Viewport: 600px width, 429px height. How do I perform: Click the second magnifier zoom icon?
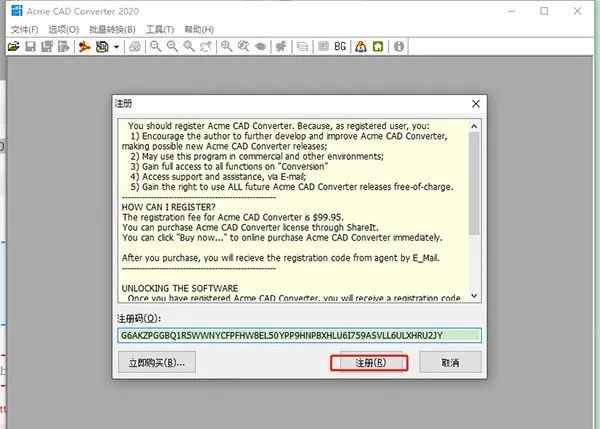(x=172, y=47)
